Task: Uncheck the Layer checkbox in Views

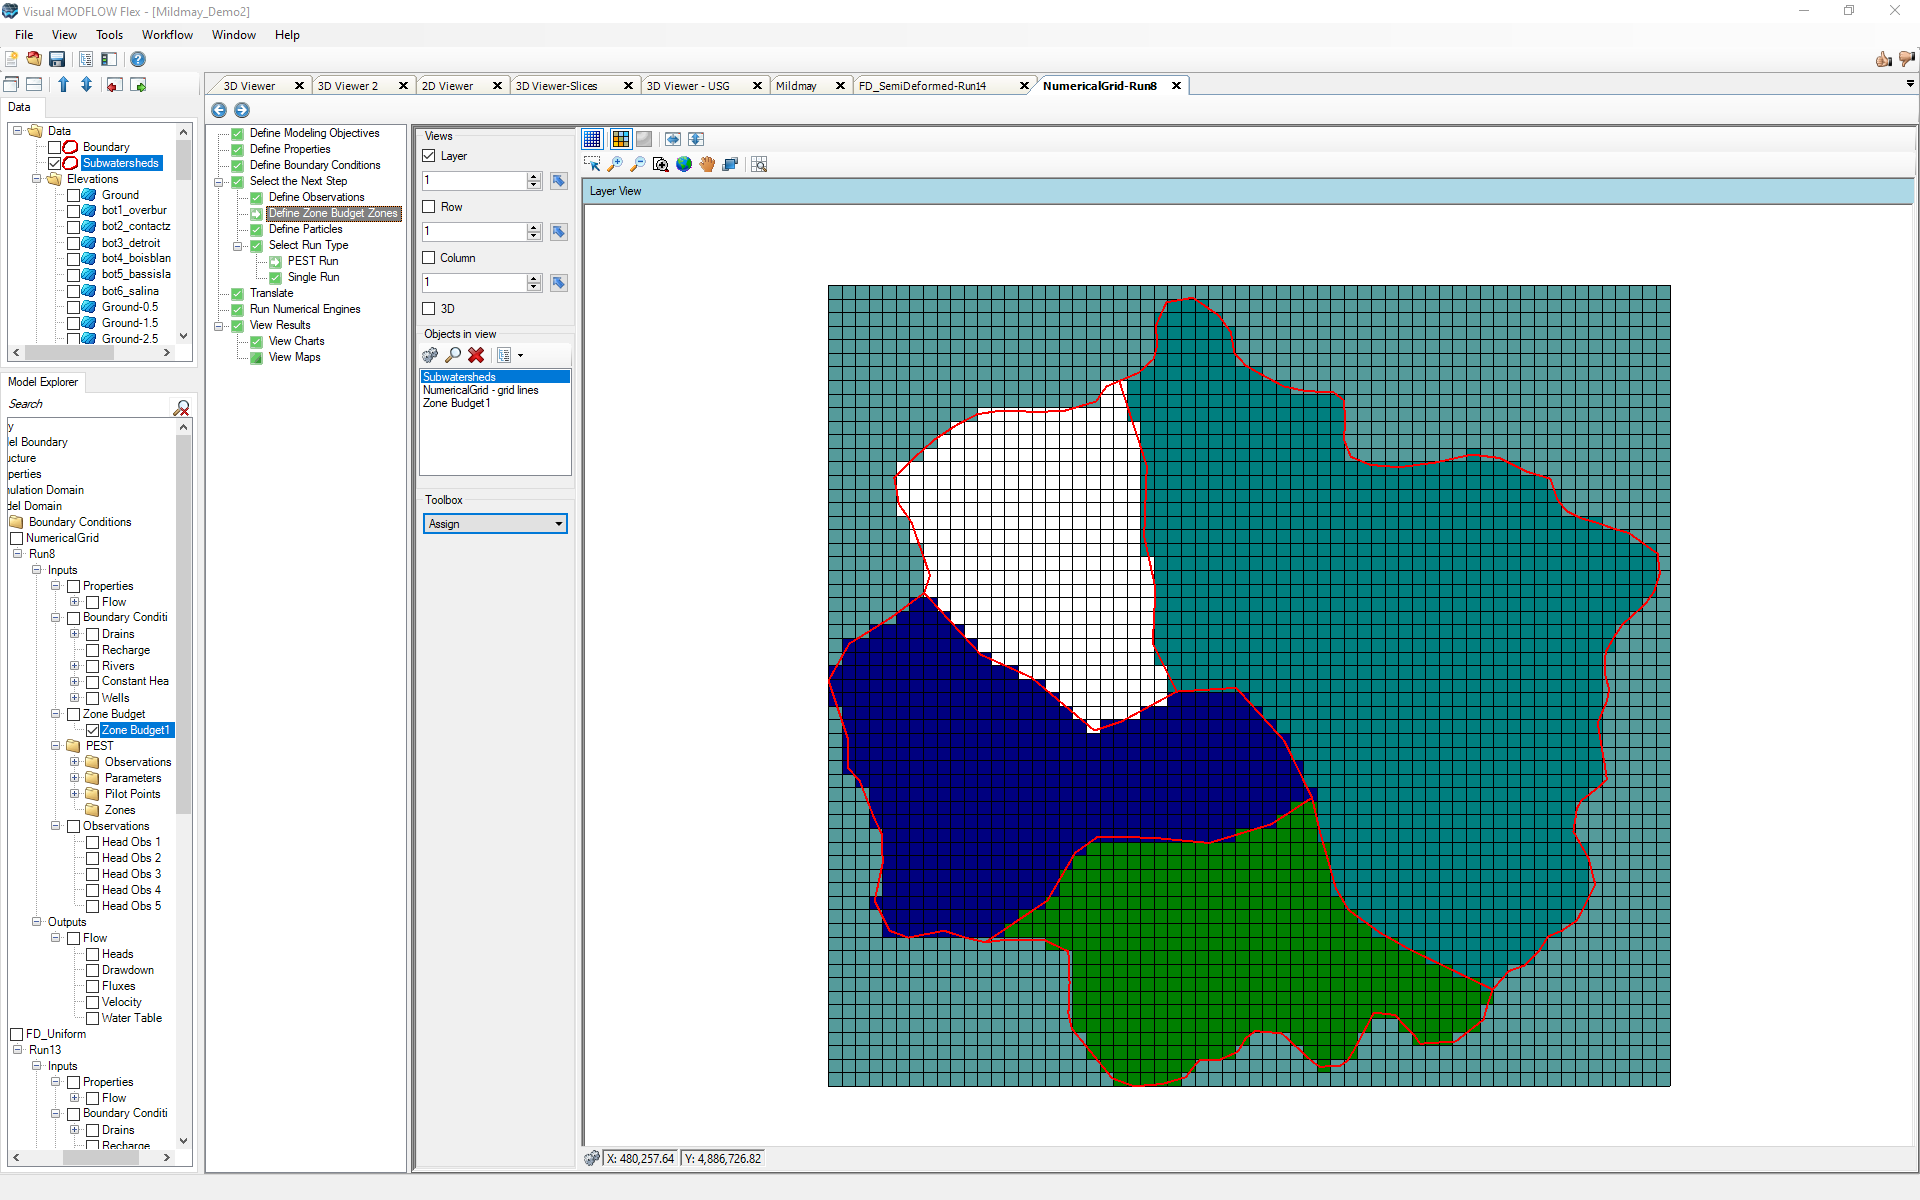Action: [428, 155]
